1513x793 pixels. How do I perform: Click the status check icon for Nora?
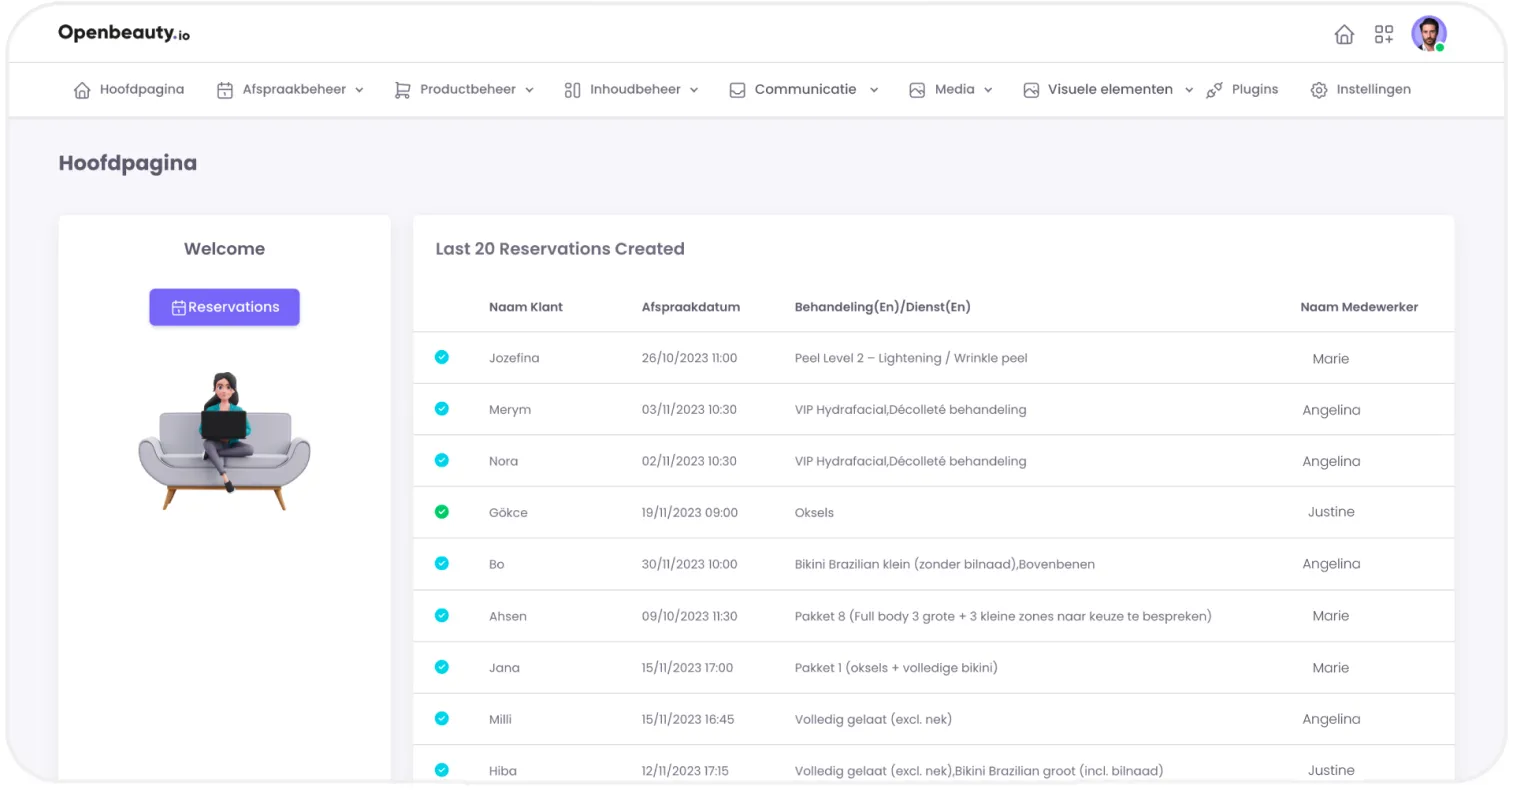click(x=442, y=460)
